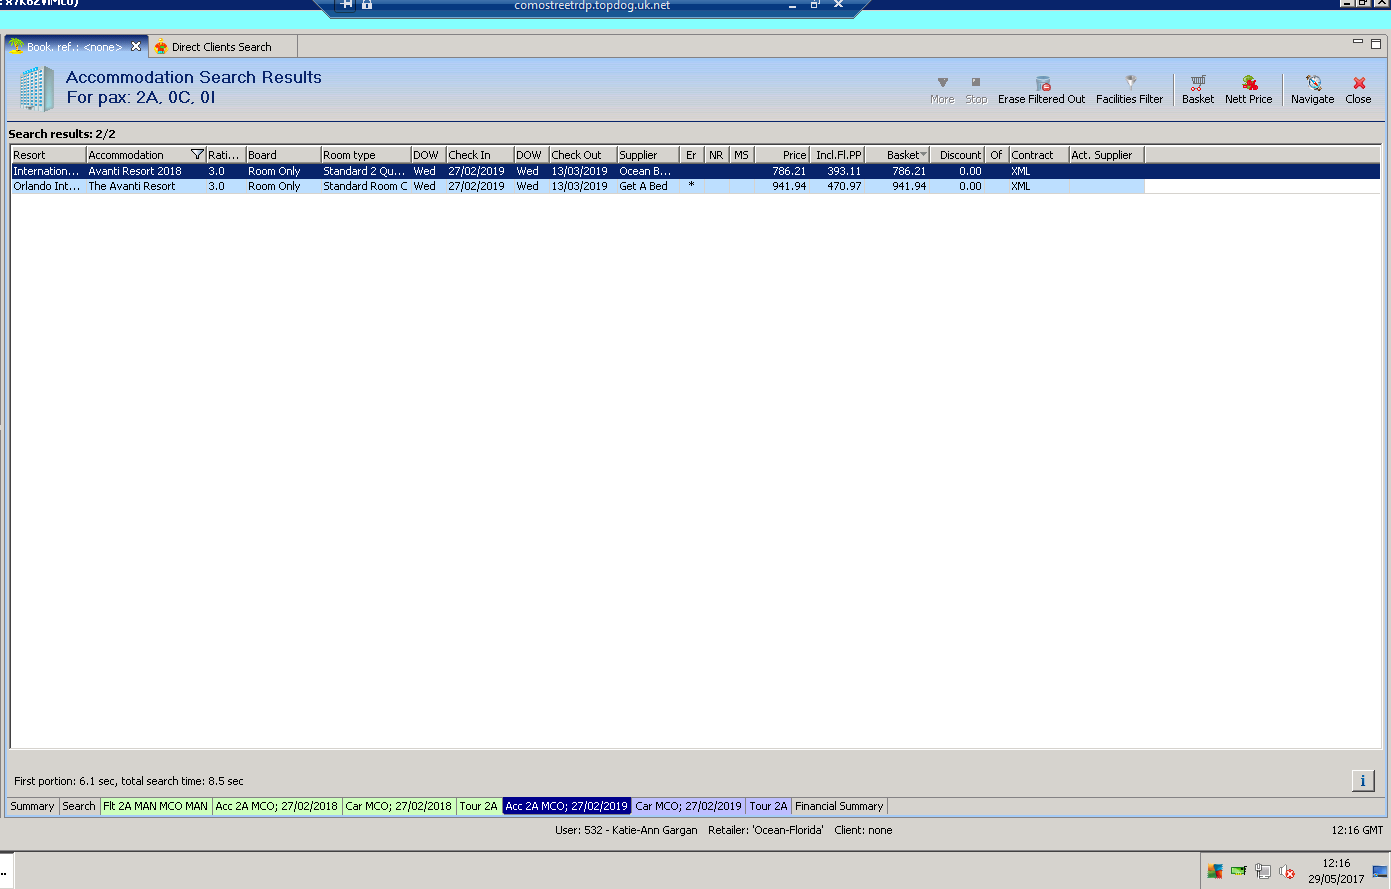
Task: Sort by the Price column header
Action: coord(782,155)
